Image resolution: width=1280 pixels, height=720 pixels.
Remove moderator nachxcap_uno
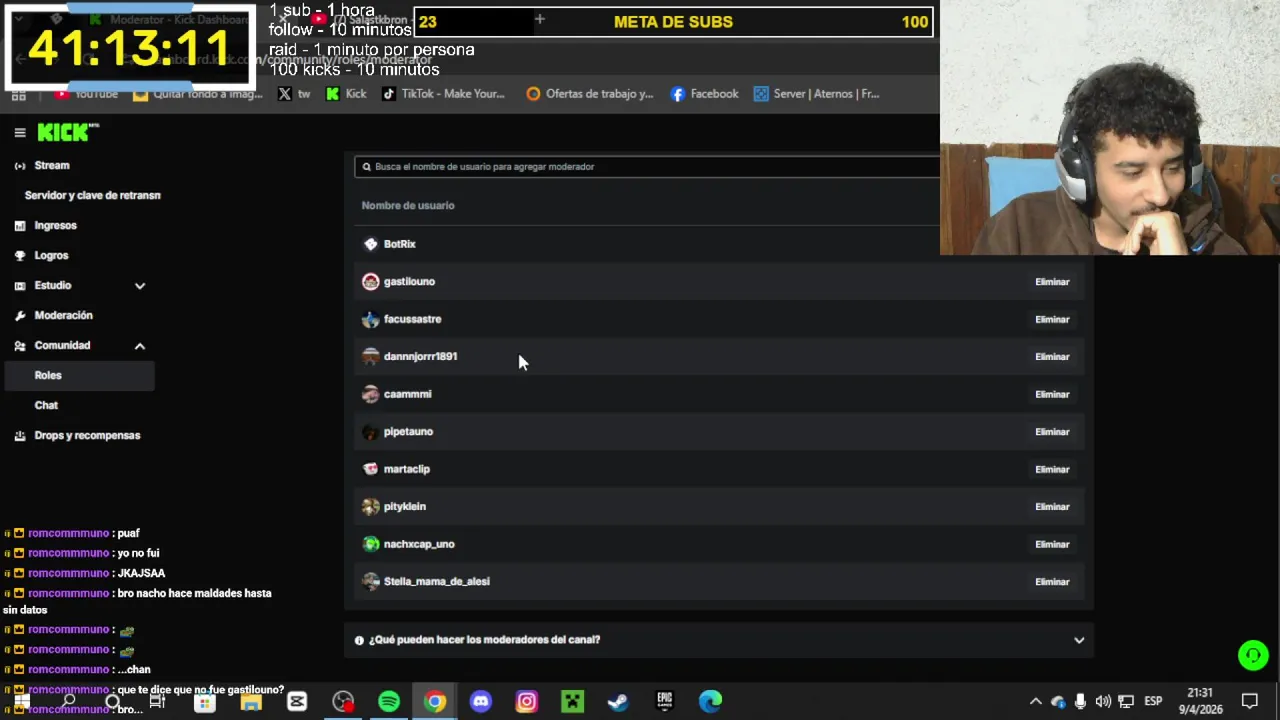1052,544
